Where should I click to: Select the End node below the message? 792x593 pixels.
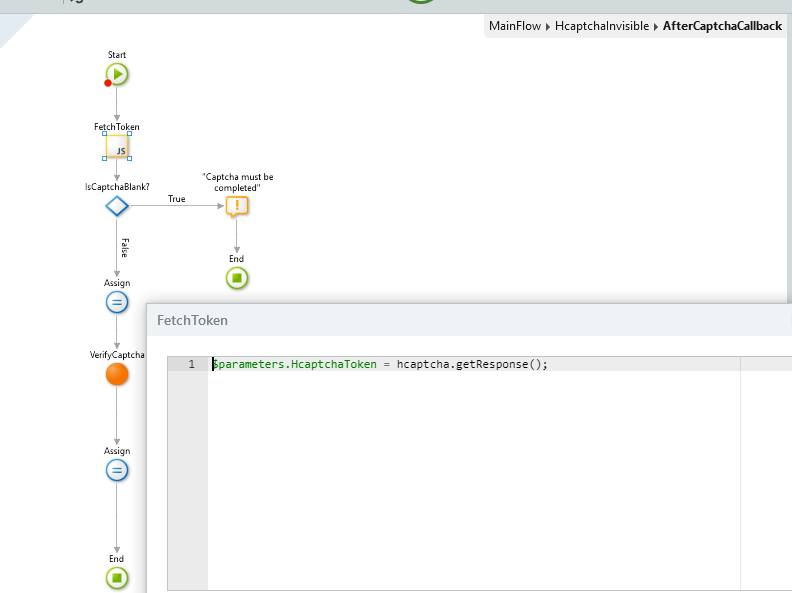(x=236, y=278)
